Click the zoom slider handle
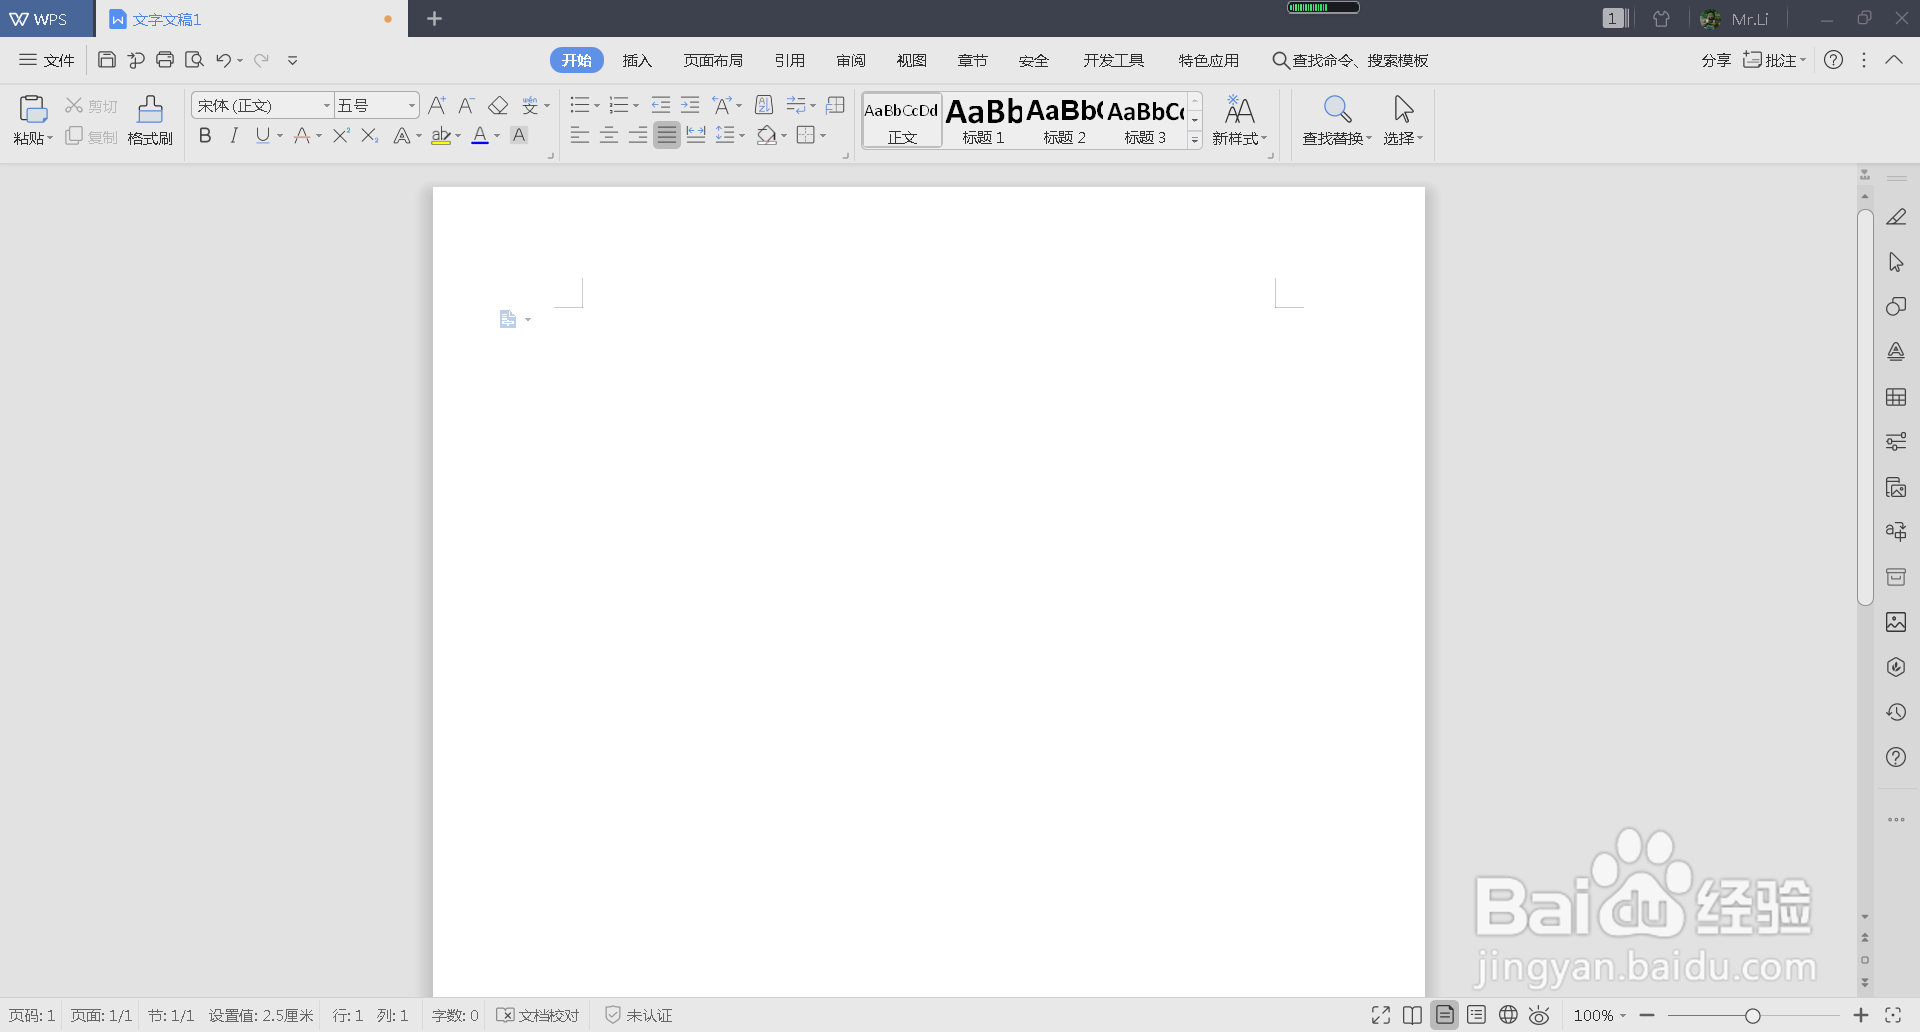Image resolution: width=1920 pixels, height=1032 pixels. click(1752, 1016)
